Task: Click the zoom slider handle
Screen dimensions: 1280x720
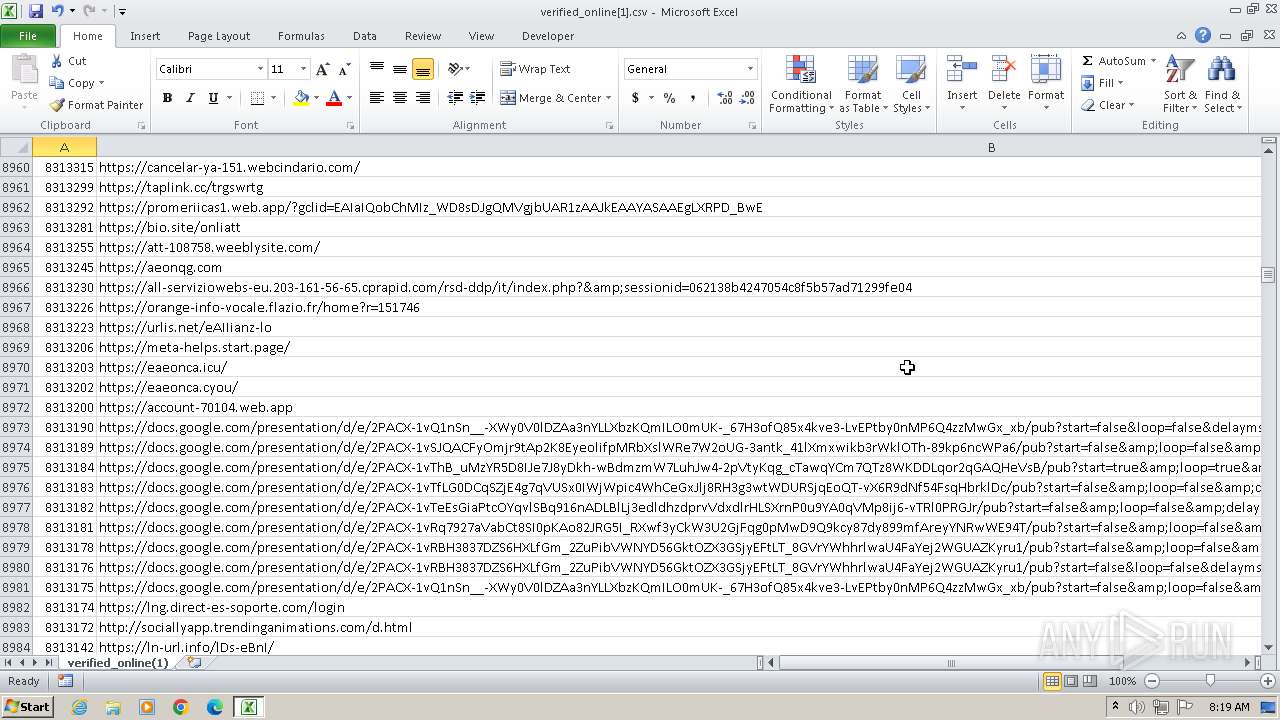Action: [1210, 681]
